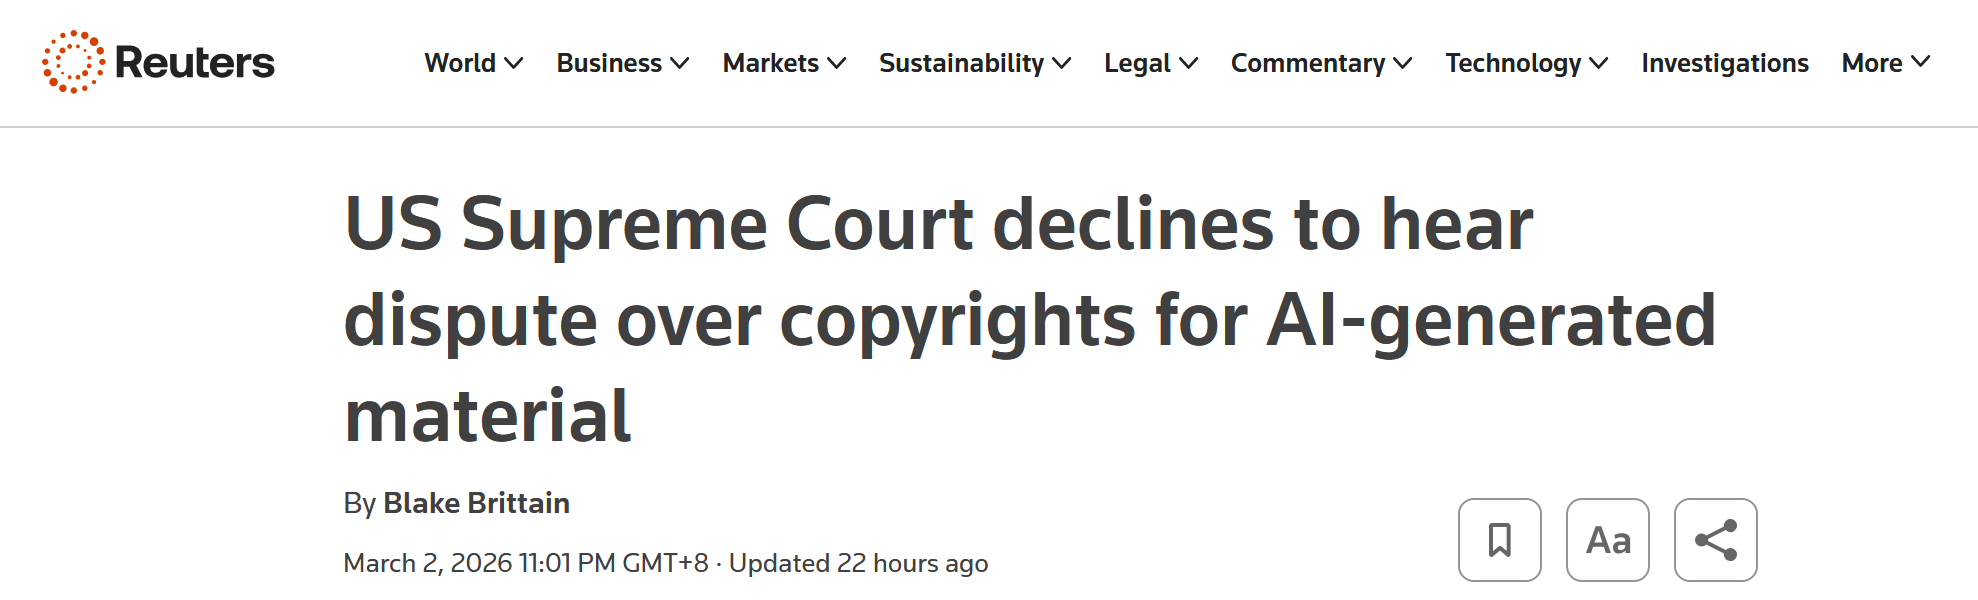Select Technology in the navigation bar
The image size is (1978, 600).
coord(1513,63)
